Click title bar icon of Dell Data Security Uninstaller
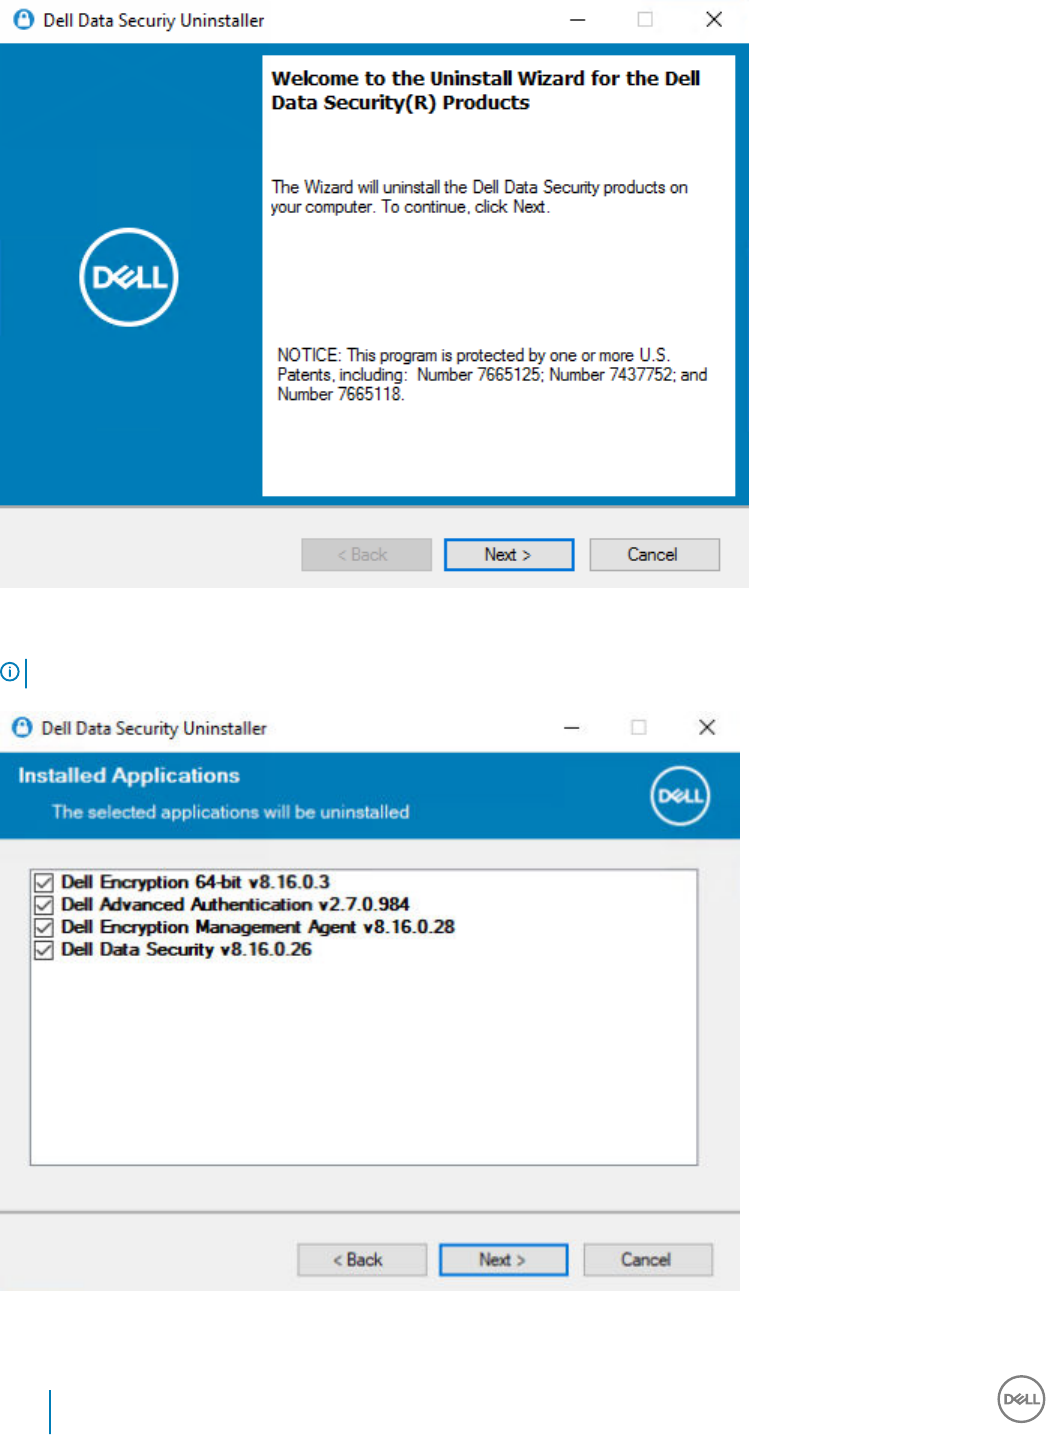This screenshot has width=1046, height=1435. (22, 728)
